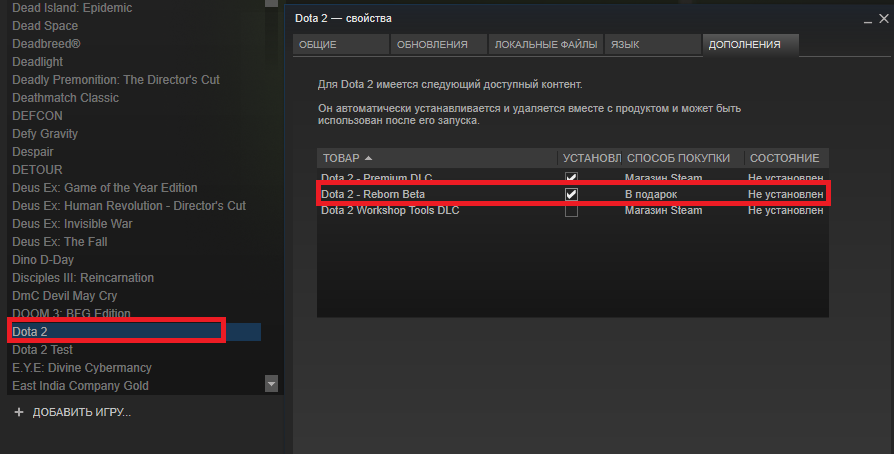Click the library list scroll-down arrow

tap(271, 384)
